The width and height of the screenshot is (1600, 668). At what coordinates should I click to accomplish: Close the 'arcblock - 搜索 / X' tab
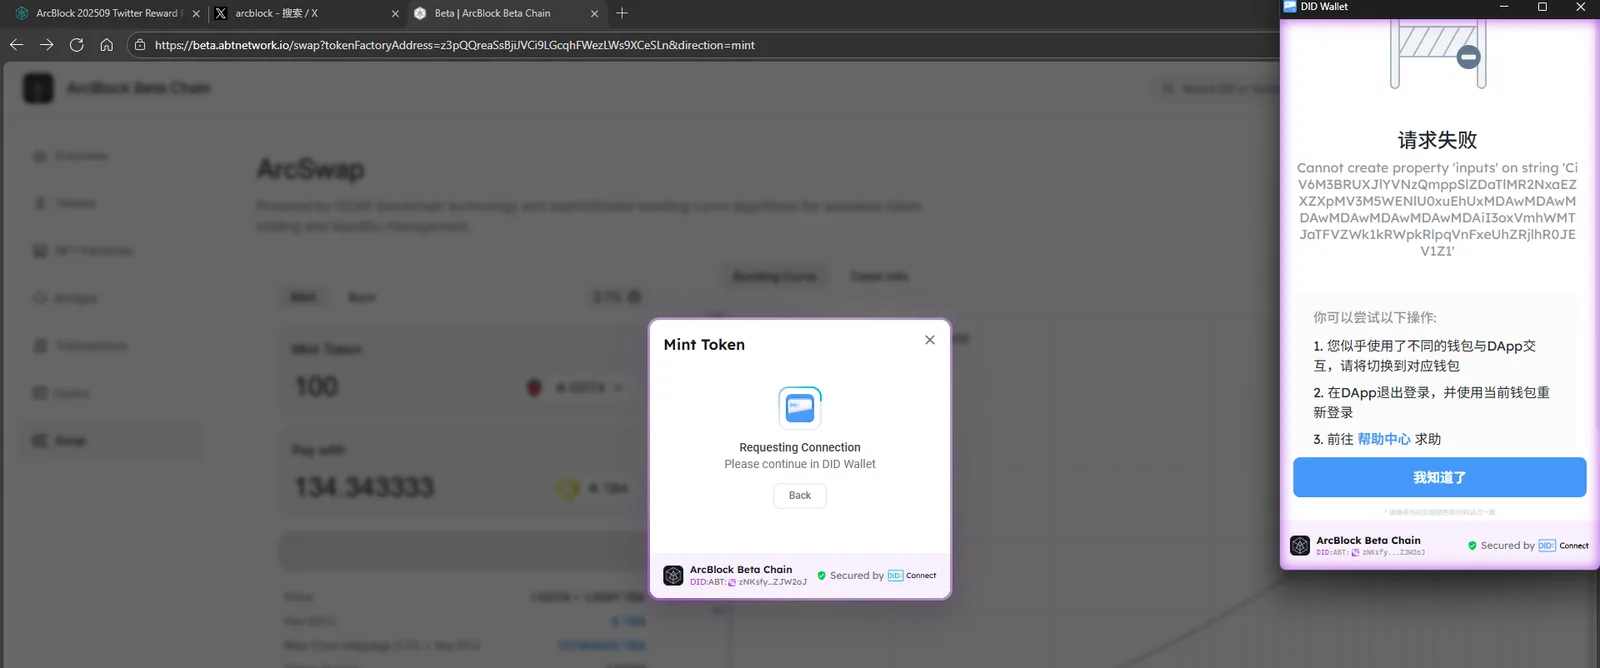[395, 13]
